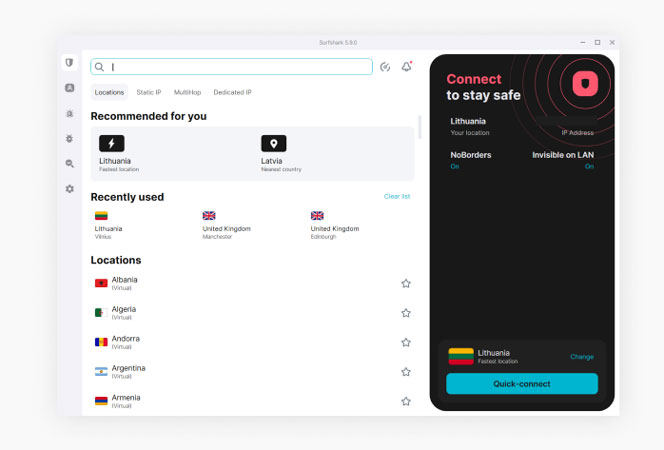Add Armenia to favorites with star
Screen dimensions: 664x450
[406, 401]
